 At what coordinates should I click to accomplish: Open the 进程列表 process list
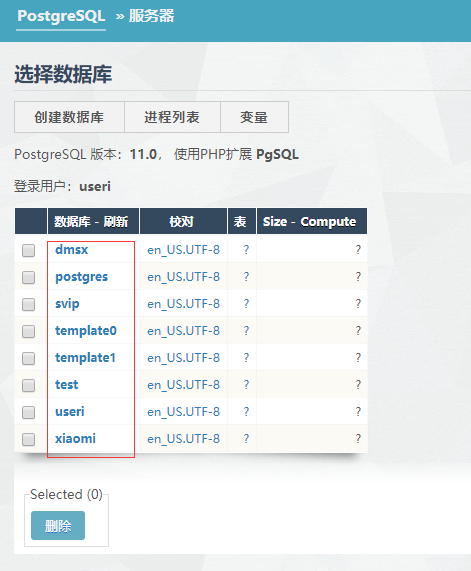pyautogui.click(x=172, y=117)
